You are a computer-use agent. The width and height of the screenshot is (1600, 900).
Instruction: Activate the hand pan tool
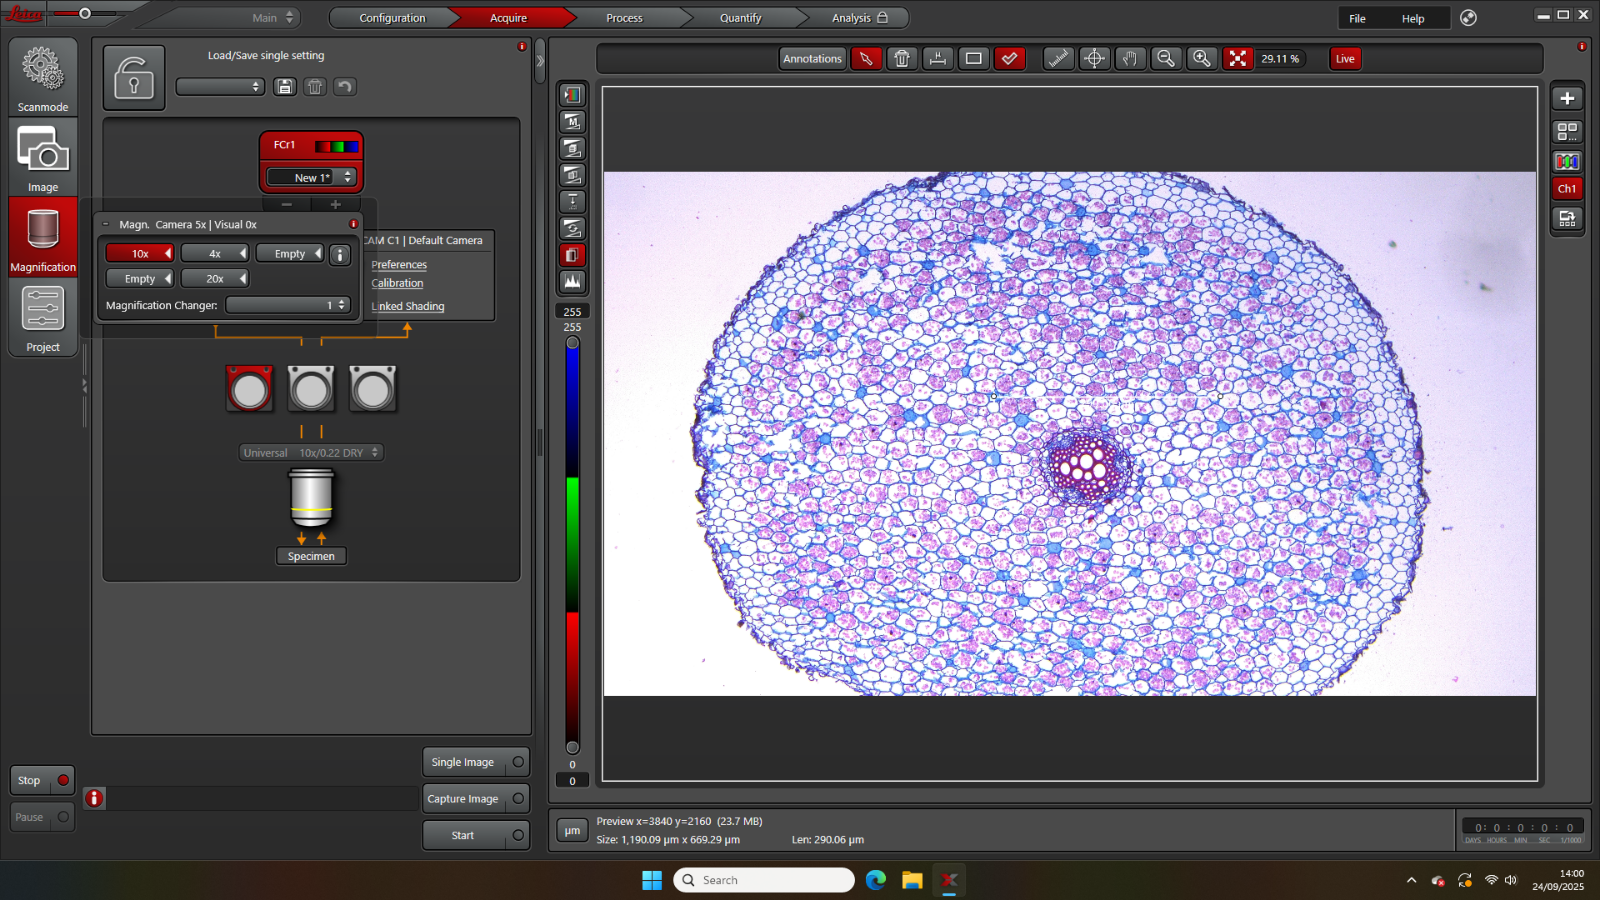tap(1130, 59)
